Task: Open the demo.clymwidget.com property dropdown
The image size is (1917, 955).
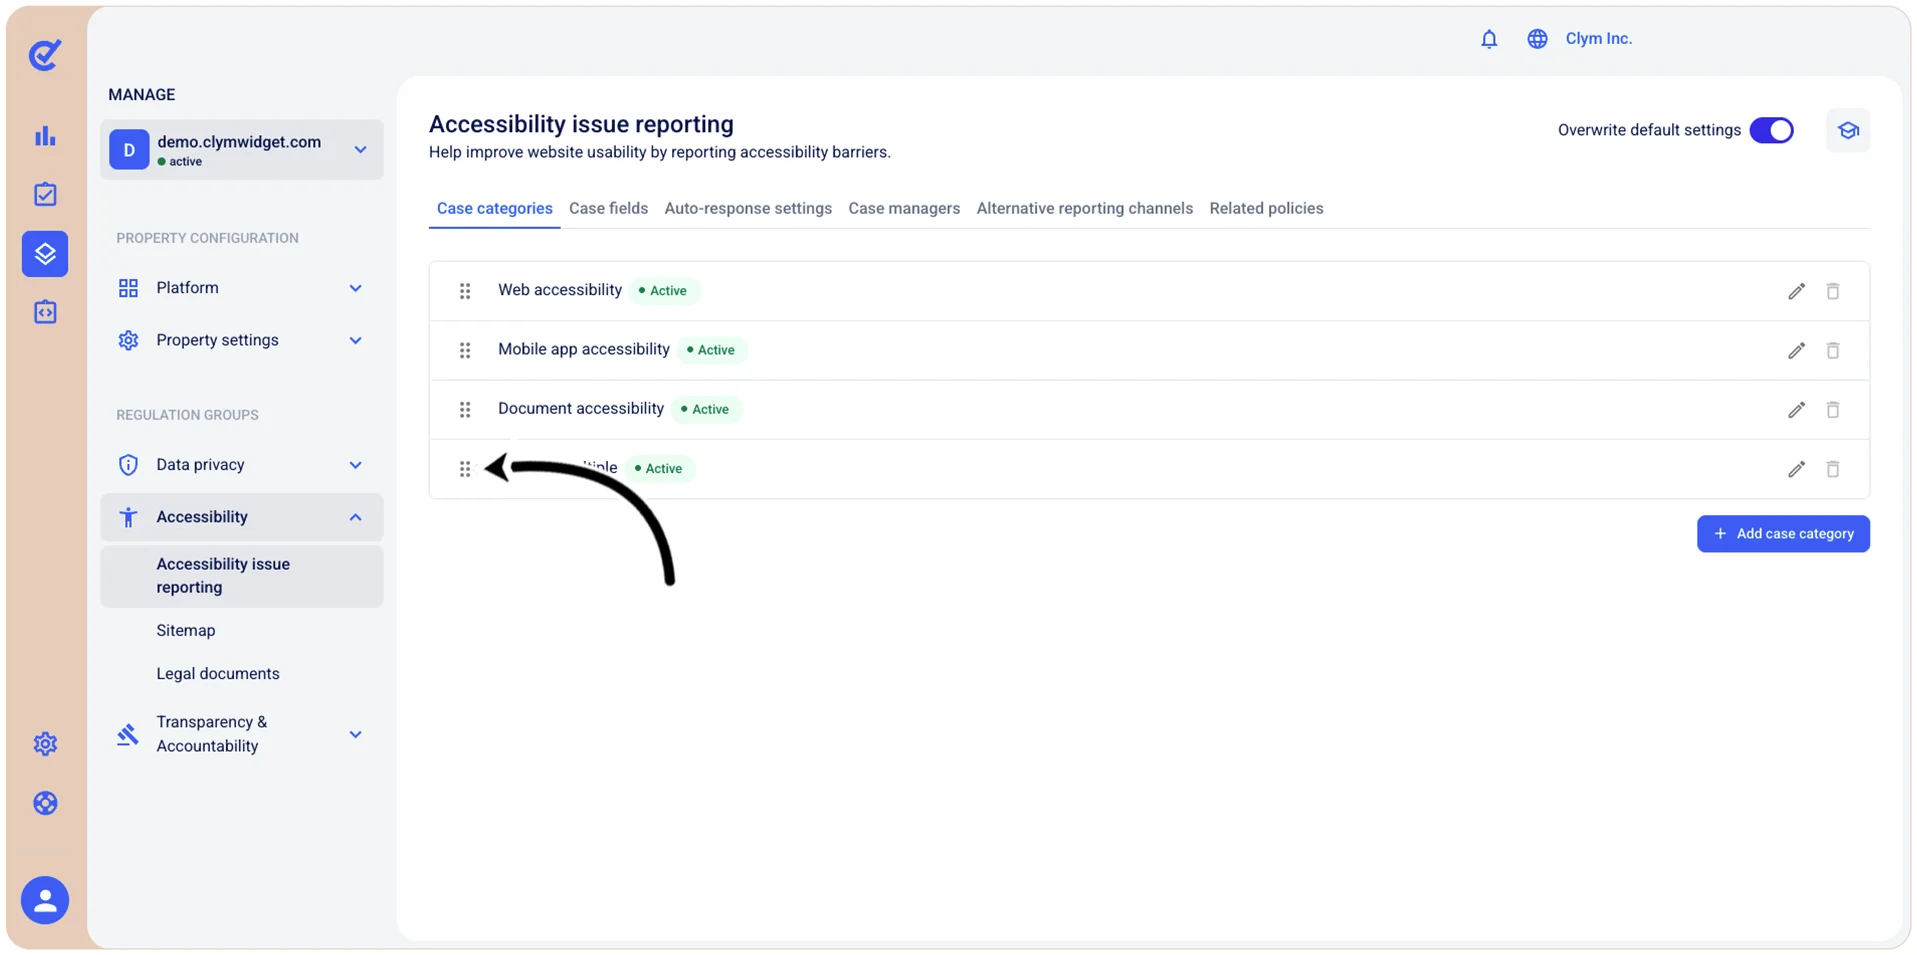Action: click(242, 150)
